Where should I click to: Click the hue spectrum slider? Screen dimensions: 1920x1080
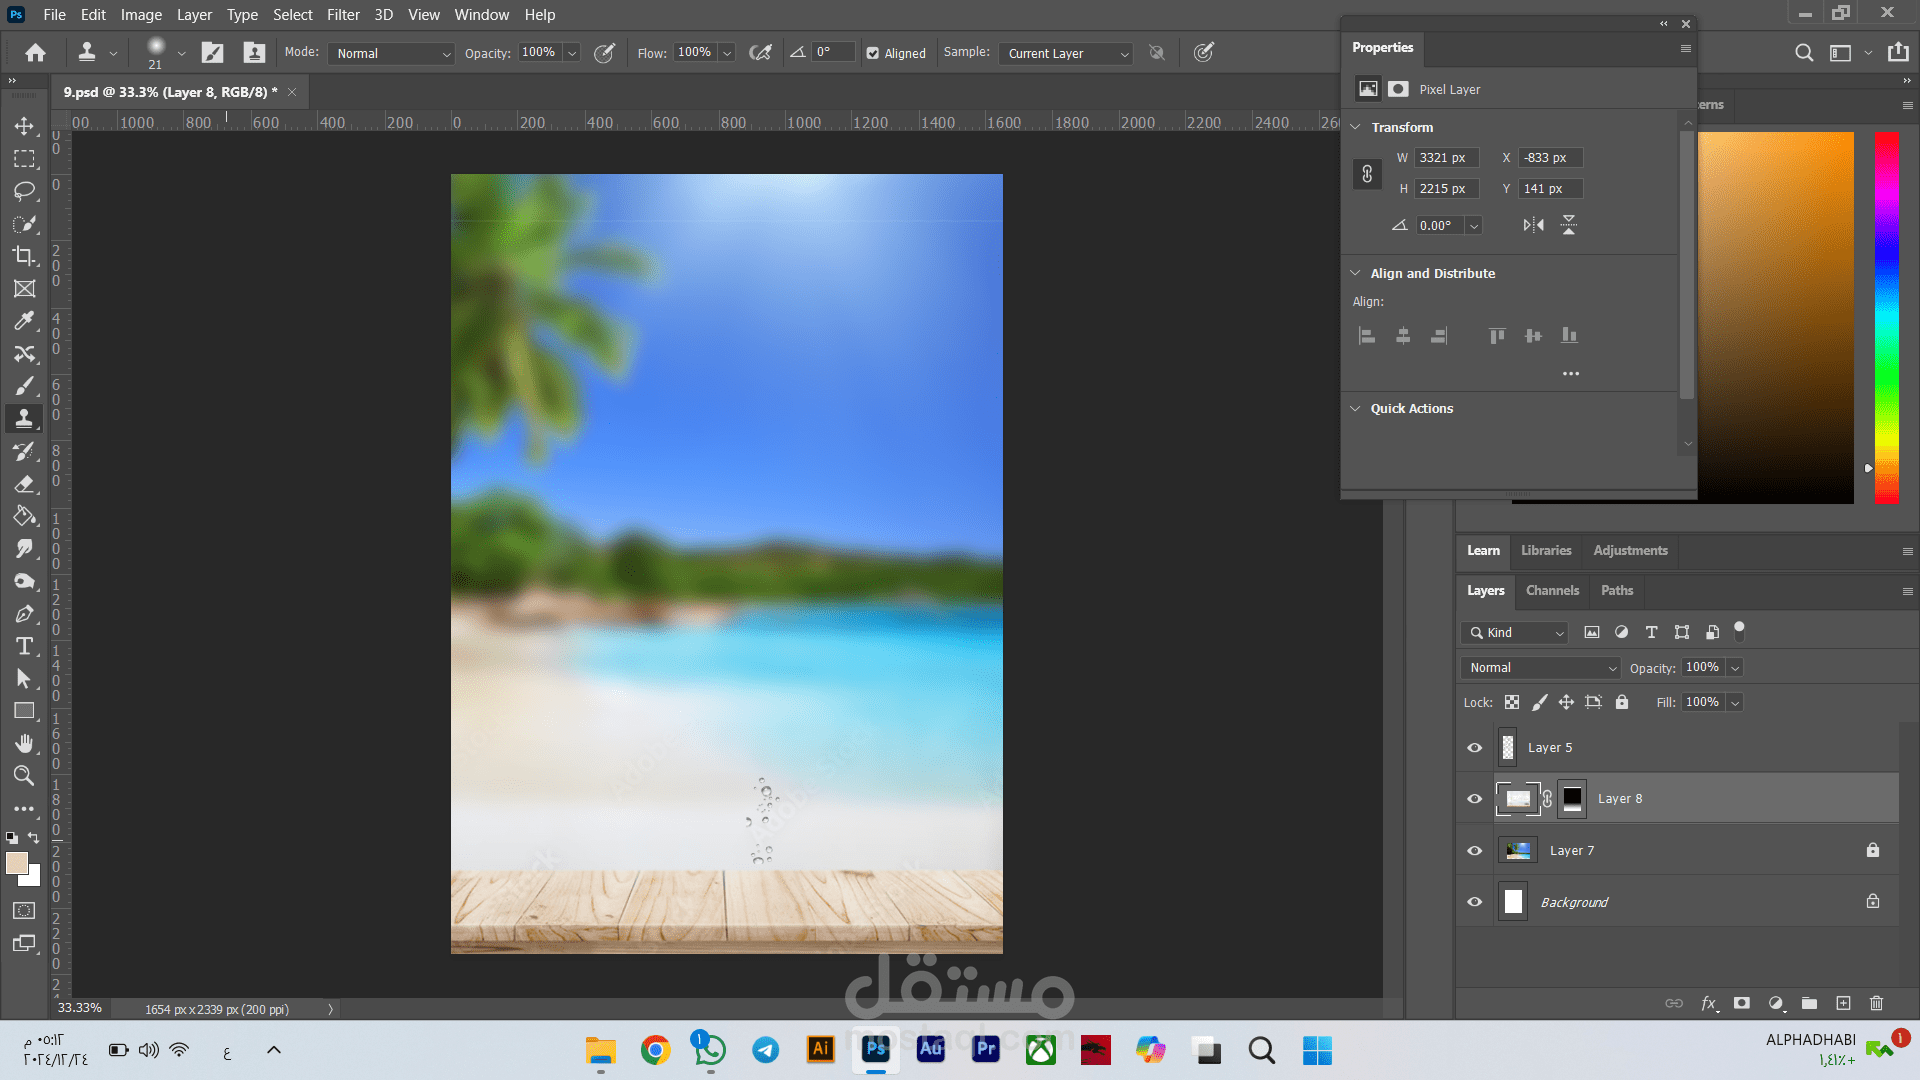(x=1887, y=317)
